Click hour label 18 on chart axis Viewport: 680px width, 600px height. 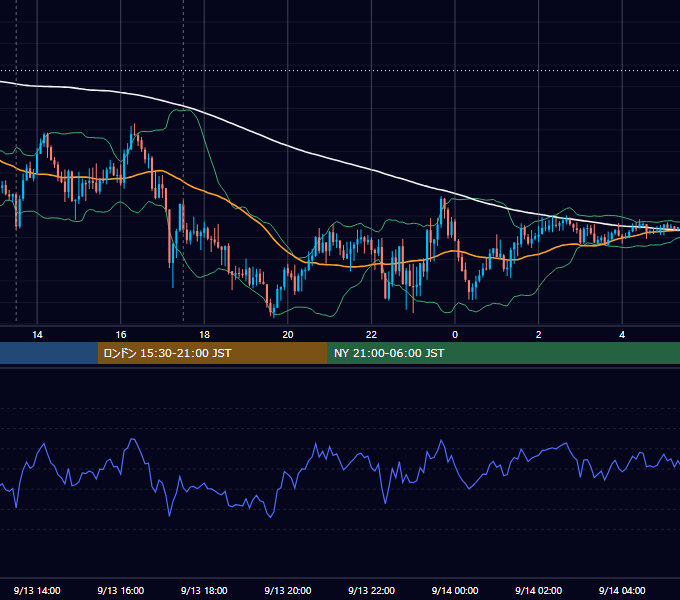(204, 335)
